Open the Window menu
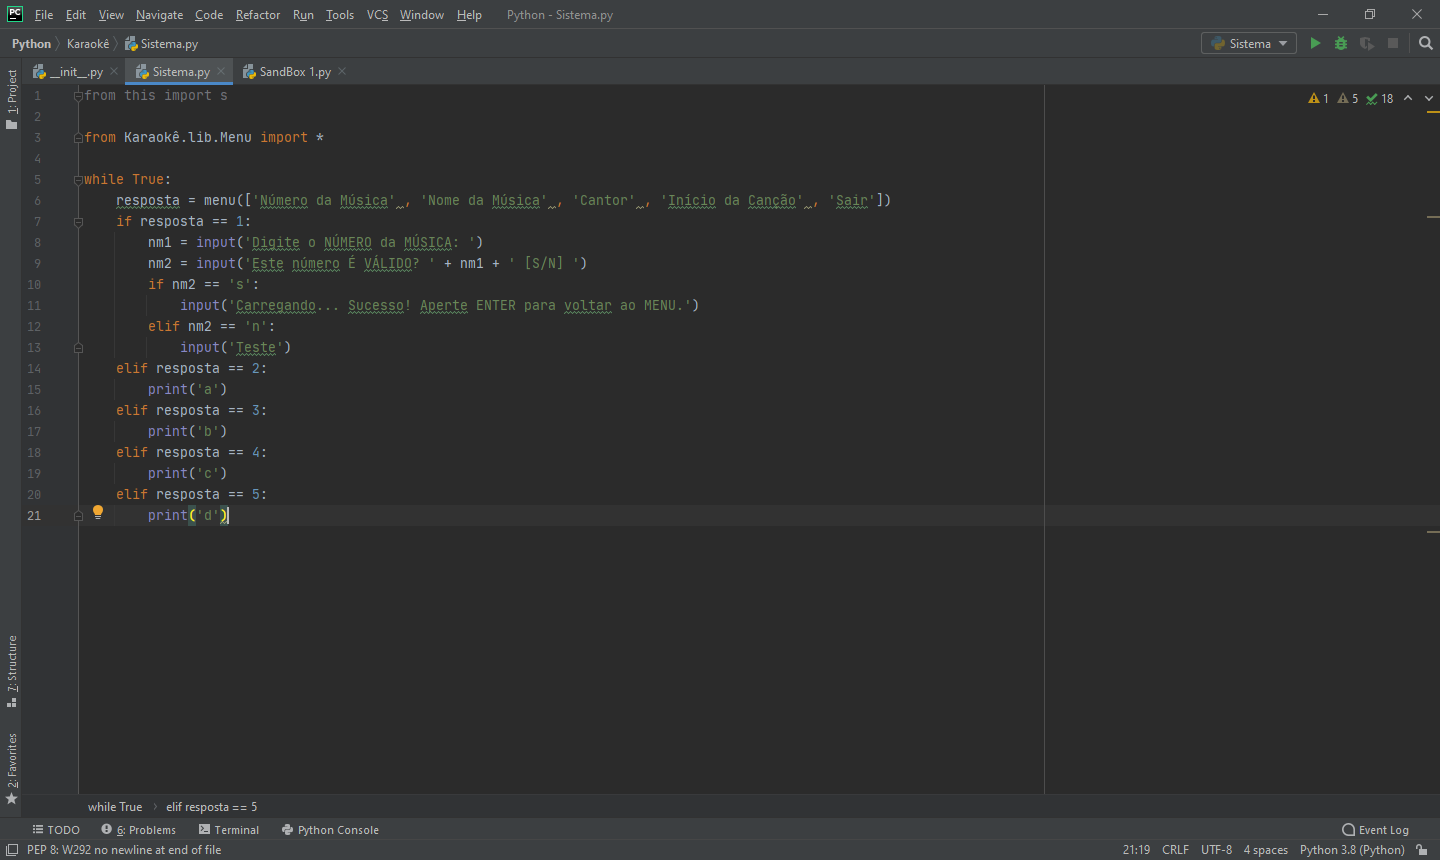 click(422, 15)
